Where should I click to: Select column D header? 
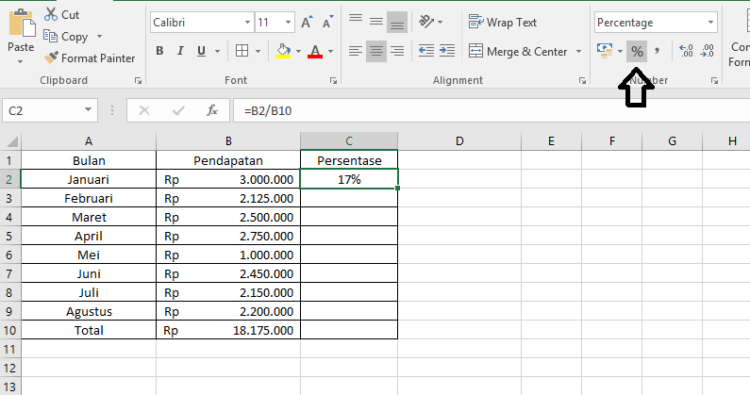pos(459,141)
